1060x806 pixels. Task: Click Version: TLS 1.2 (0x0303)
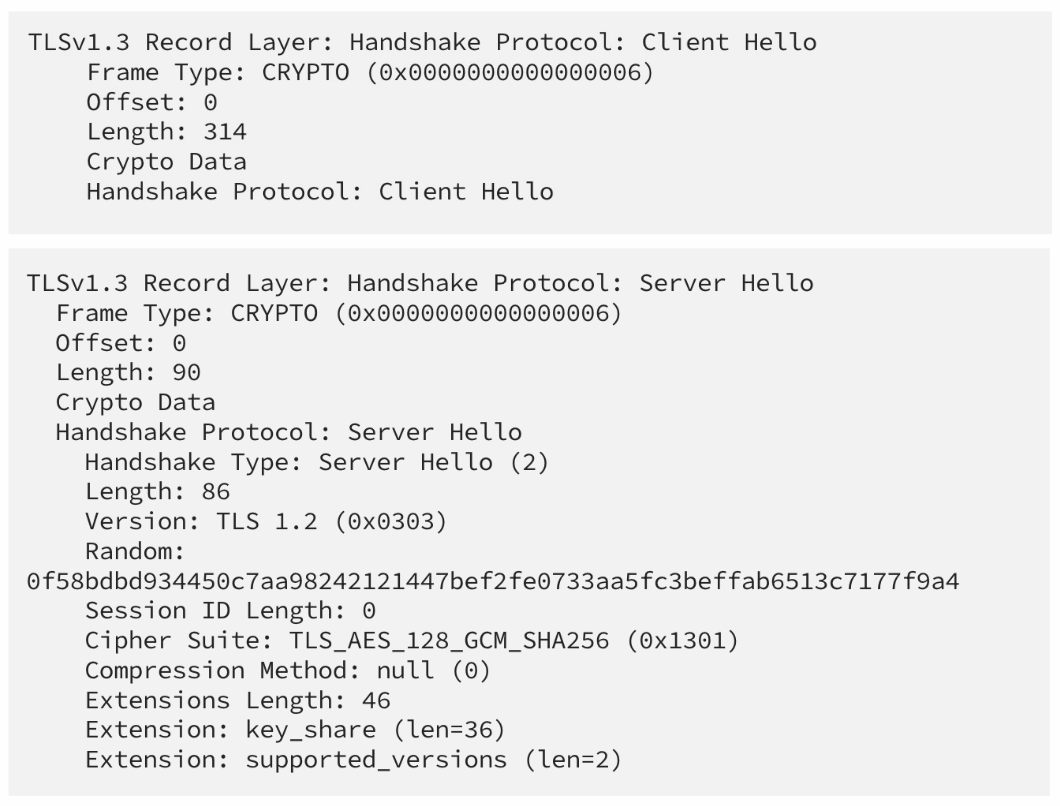266,521
